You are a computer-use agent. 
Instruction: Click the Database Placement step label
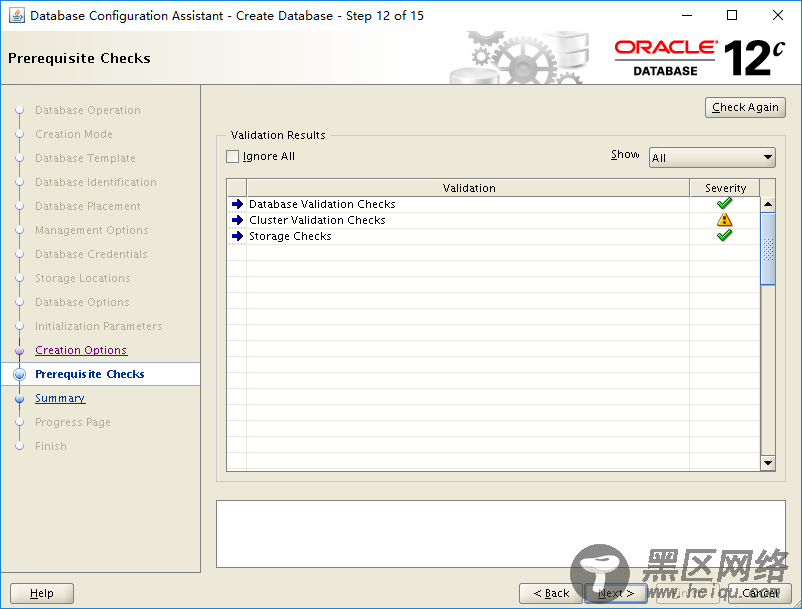click(87, 207)
